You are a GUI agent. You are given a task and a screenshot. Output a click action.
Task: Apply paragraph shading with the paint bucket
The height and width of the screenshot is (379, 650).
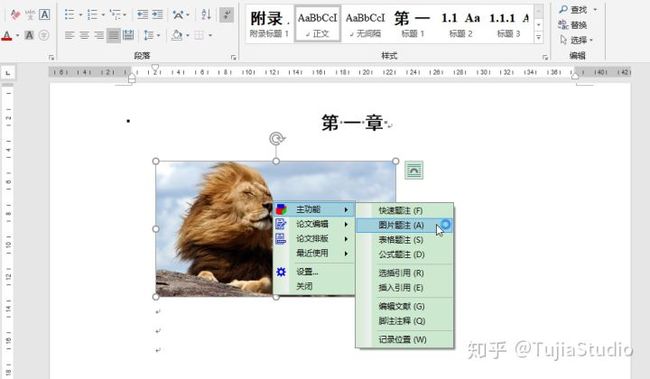coord(177,36)
